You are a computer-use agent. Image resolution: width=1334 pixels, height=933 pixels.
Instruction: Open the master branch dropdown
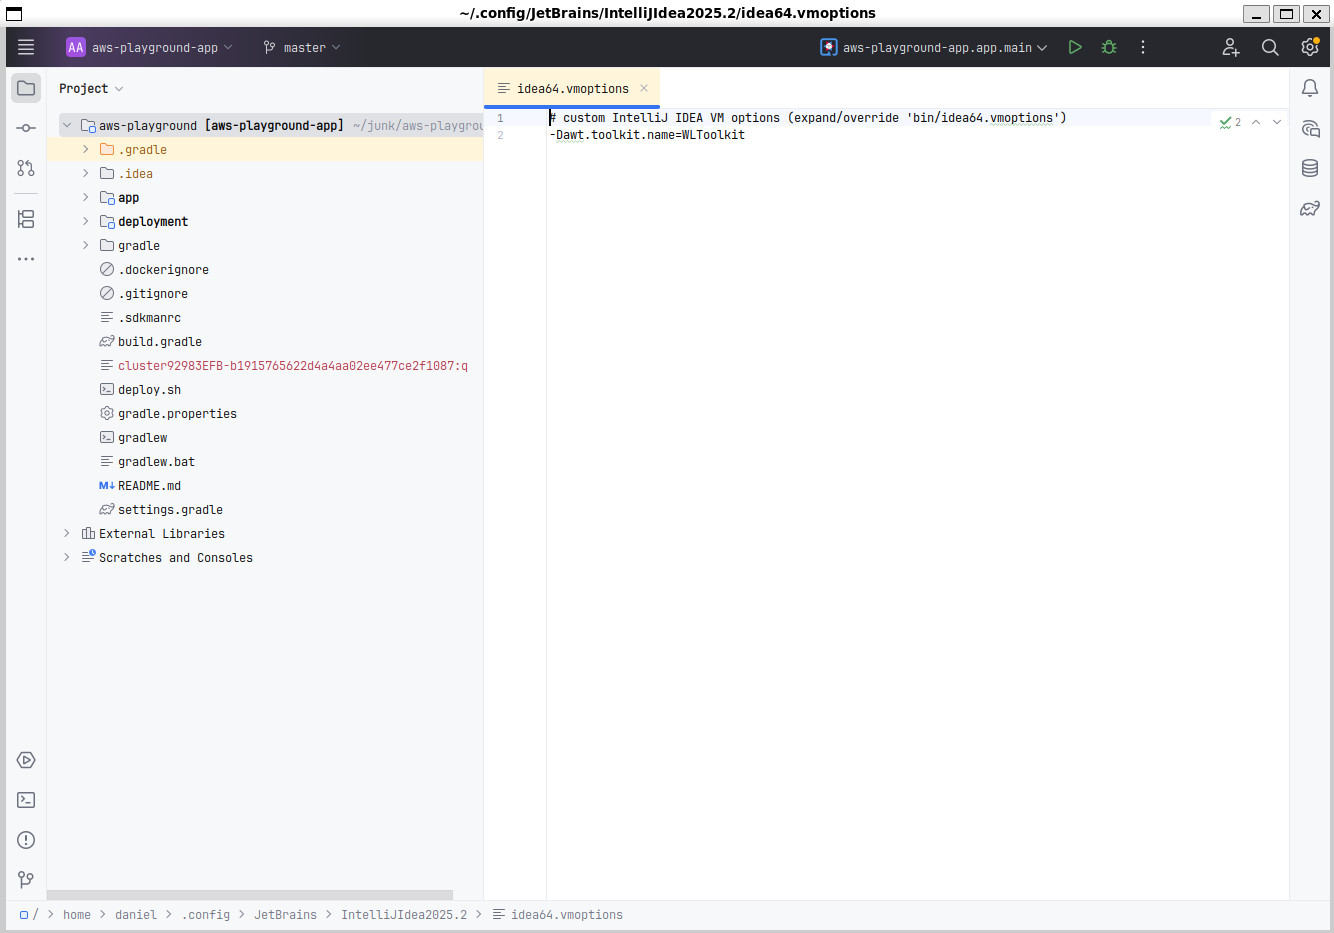(301, 47)
